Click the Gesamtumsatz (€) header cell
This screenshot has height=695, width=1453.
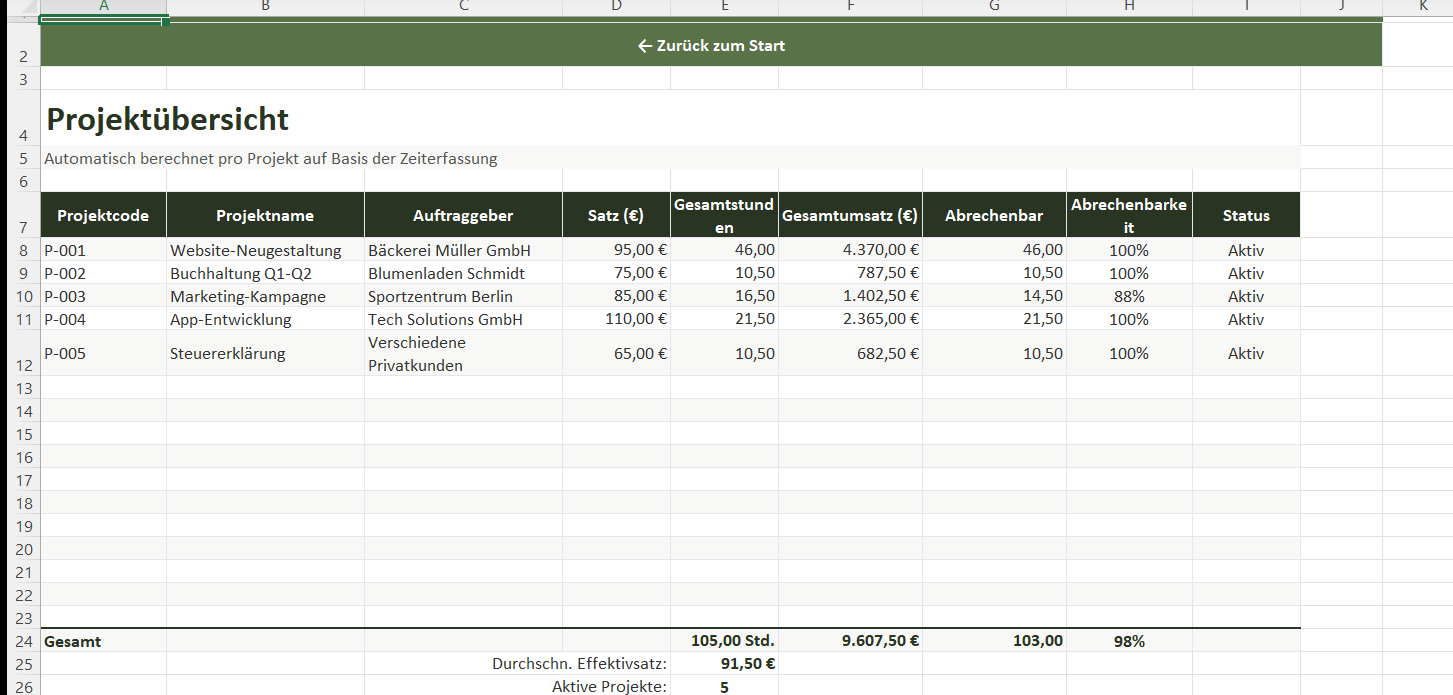[x=850, y=216]
